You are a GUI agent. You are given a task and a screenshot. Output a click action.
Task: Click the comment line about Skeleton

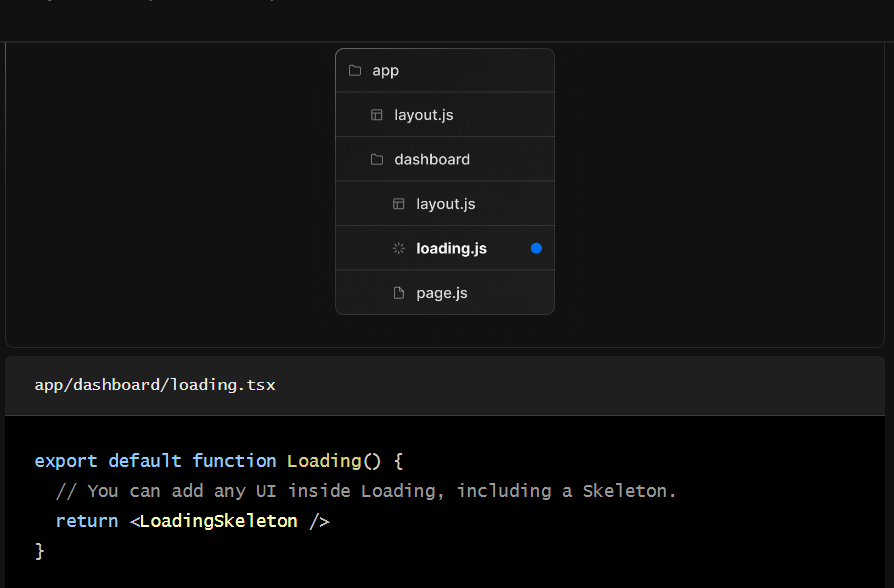pyautogui.click(x=366, y=491)
